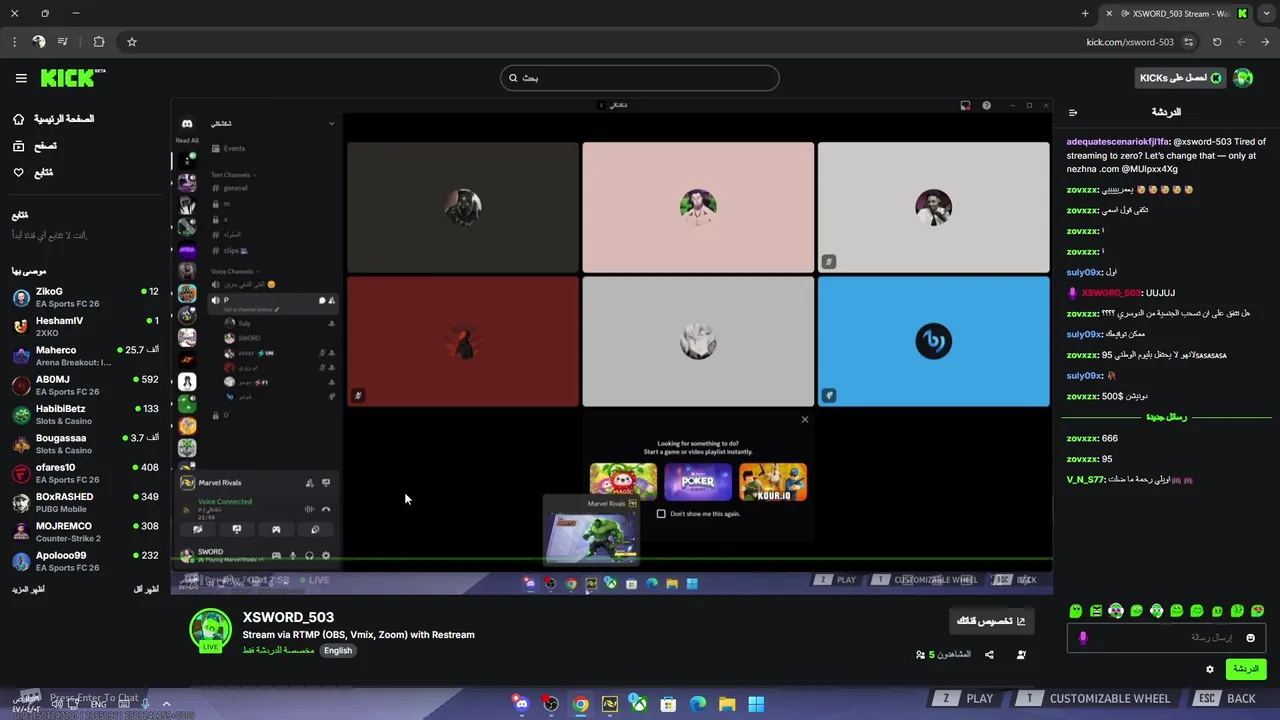Click Show less under recommended channels

coord(146,589)
